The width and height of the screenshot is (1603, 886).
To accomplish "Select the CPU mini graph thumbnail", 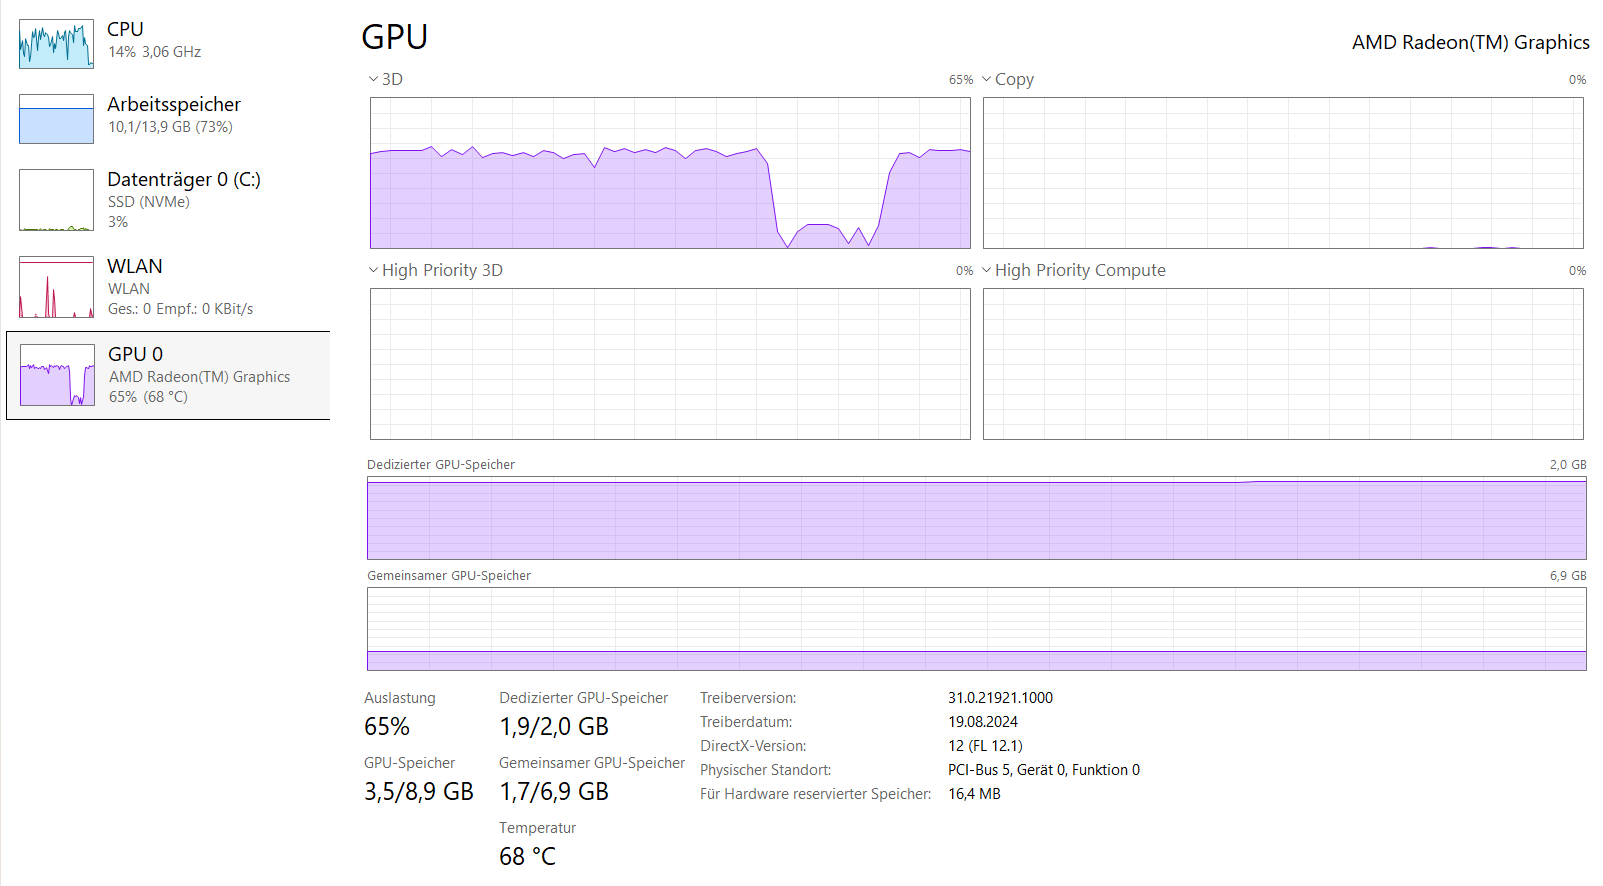I will coord(56,44).
